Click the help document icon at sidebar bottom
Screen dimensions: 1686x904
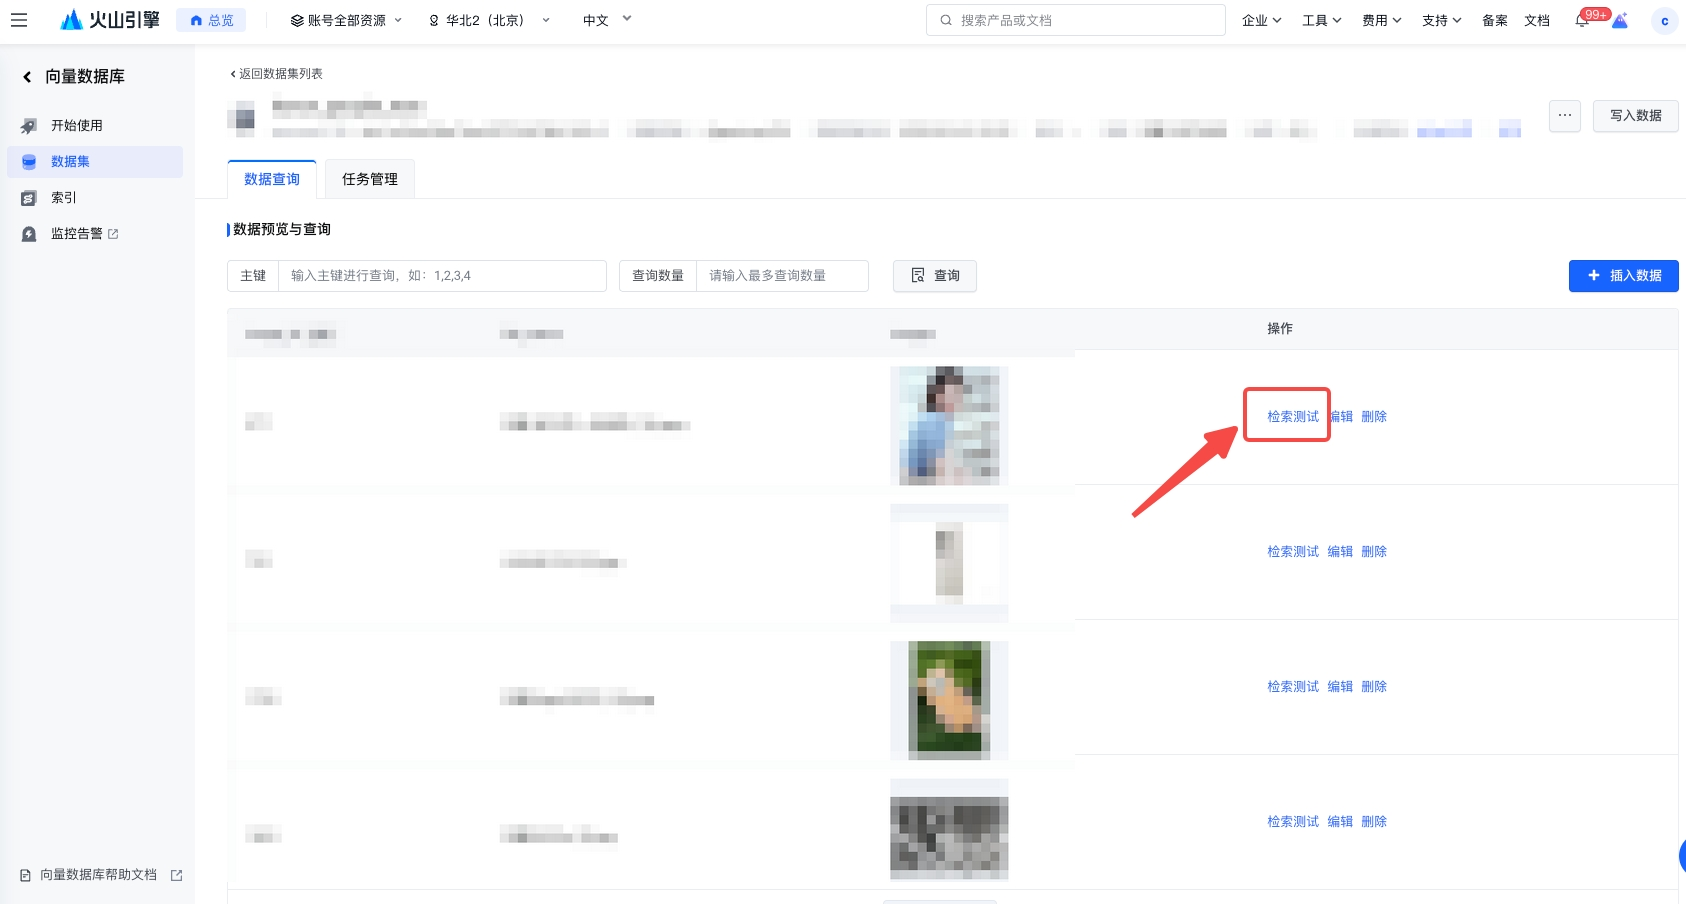click(26, 875)
